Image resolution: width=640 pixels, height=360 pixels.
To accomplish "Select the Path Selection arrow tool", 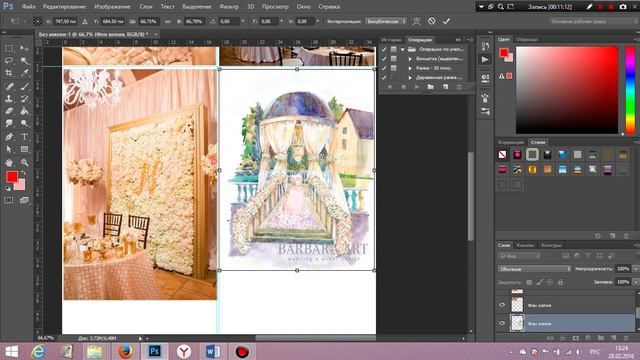I will 9,149.
